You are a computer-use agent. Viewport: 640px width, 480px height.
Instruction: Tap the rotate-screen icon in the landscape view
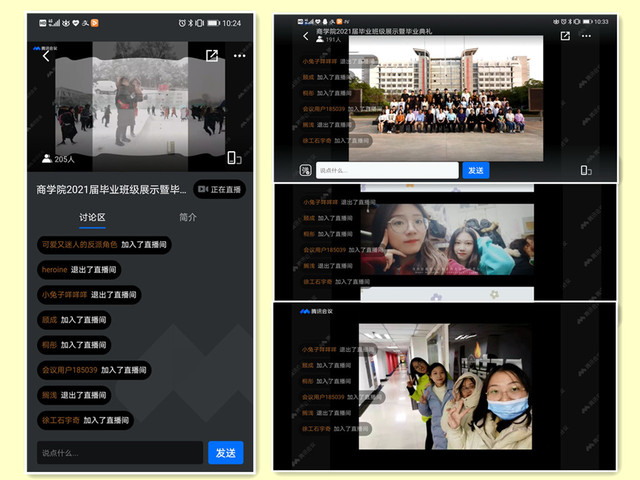click(x=586, y=170)
